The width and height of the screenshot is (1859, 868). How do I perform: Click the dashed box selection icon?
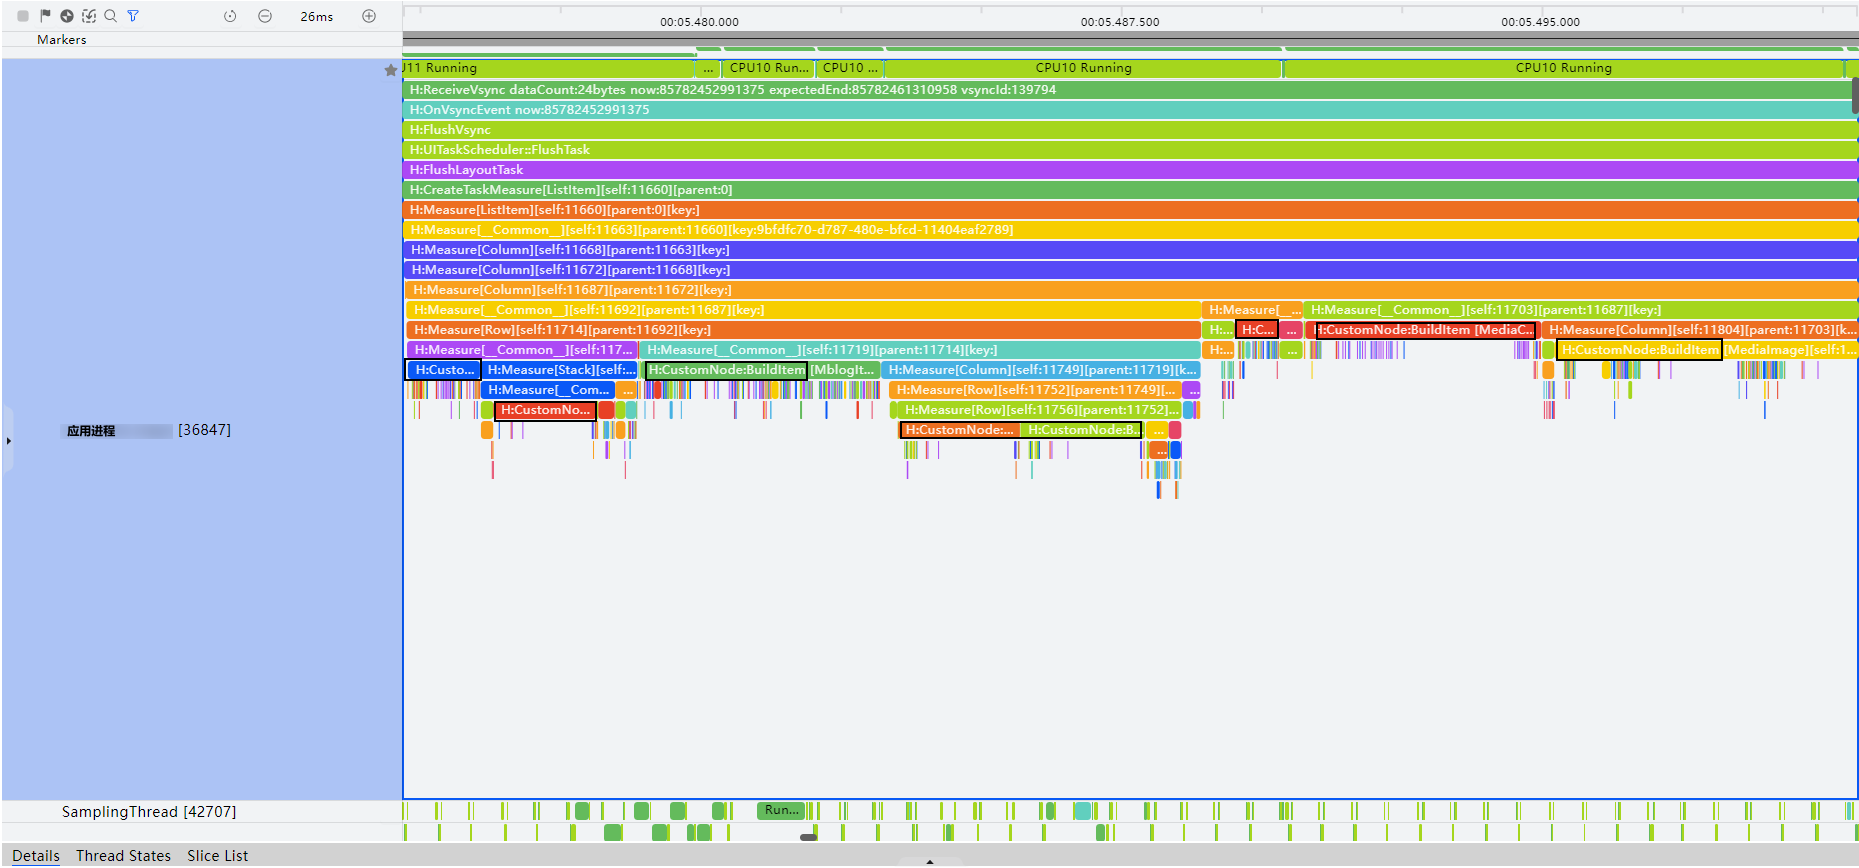(x=89, y=16)
